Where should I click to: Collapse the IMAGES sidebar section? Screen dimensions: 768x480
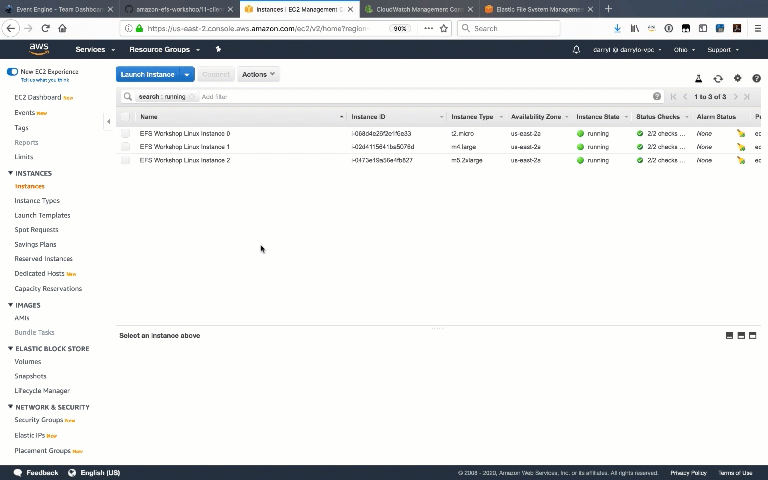coord(10,305)
